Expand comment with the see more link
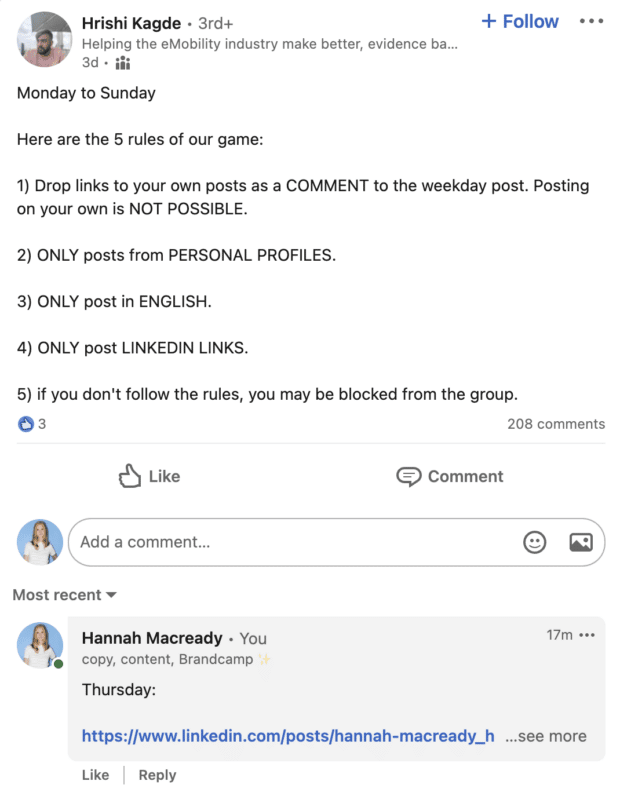This screenshot has width=620, height=803. (546, 736)
